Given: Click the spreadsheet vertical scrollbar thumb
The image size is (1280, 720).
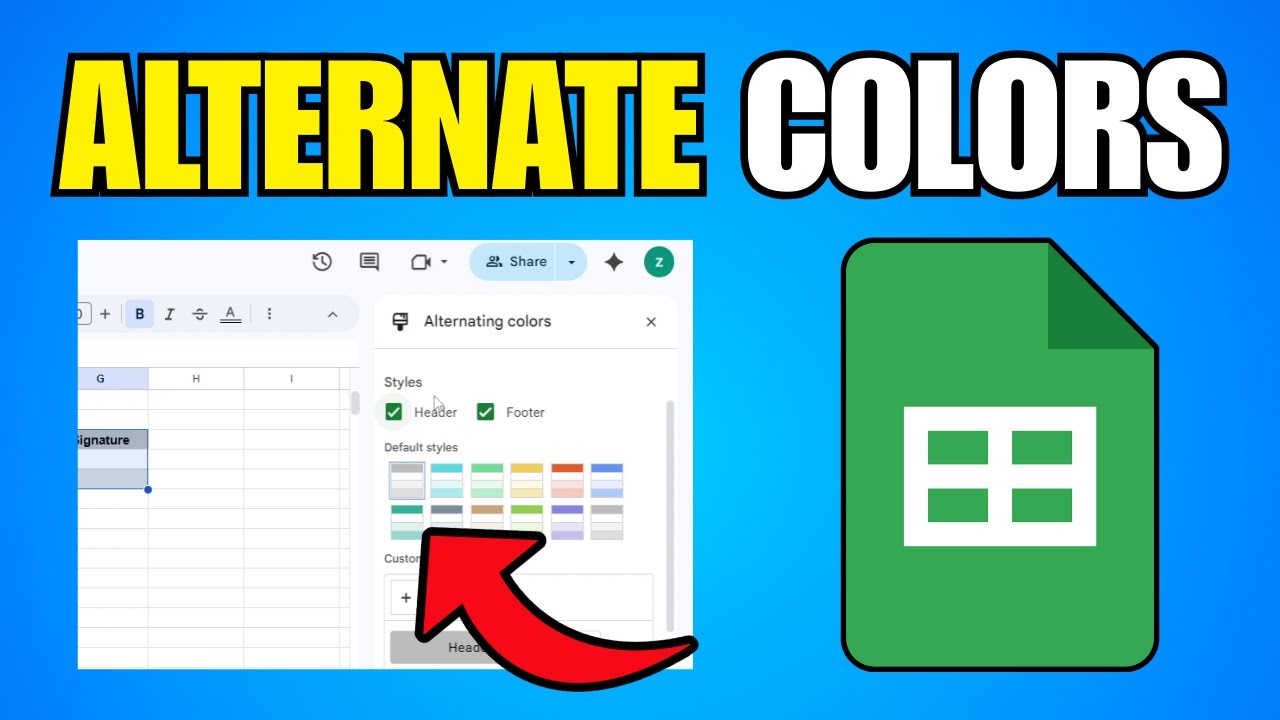Looking at the screenshot, I should tap(354, 403).
